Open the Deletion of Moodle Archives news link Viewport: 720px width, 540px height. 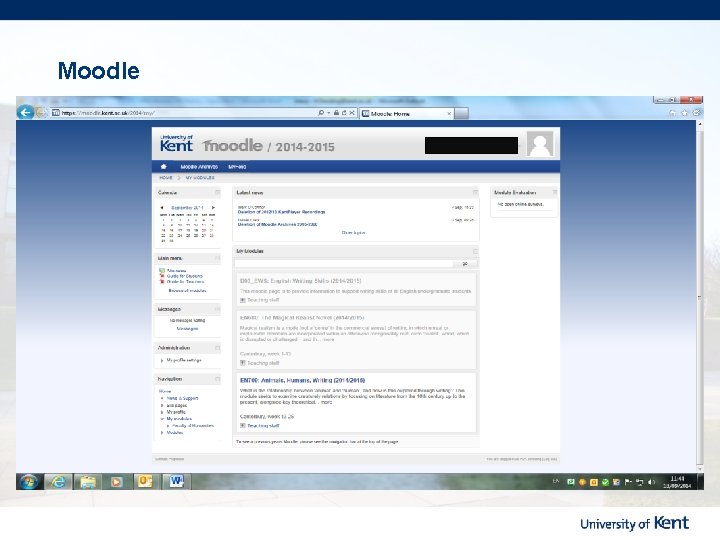tap(277, 225)
